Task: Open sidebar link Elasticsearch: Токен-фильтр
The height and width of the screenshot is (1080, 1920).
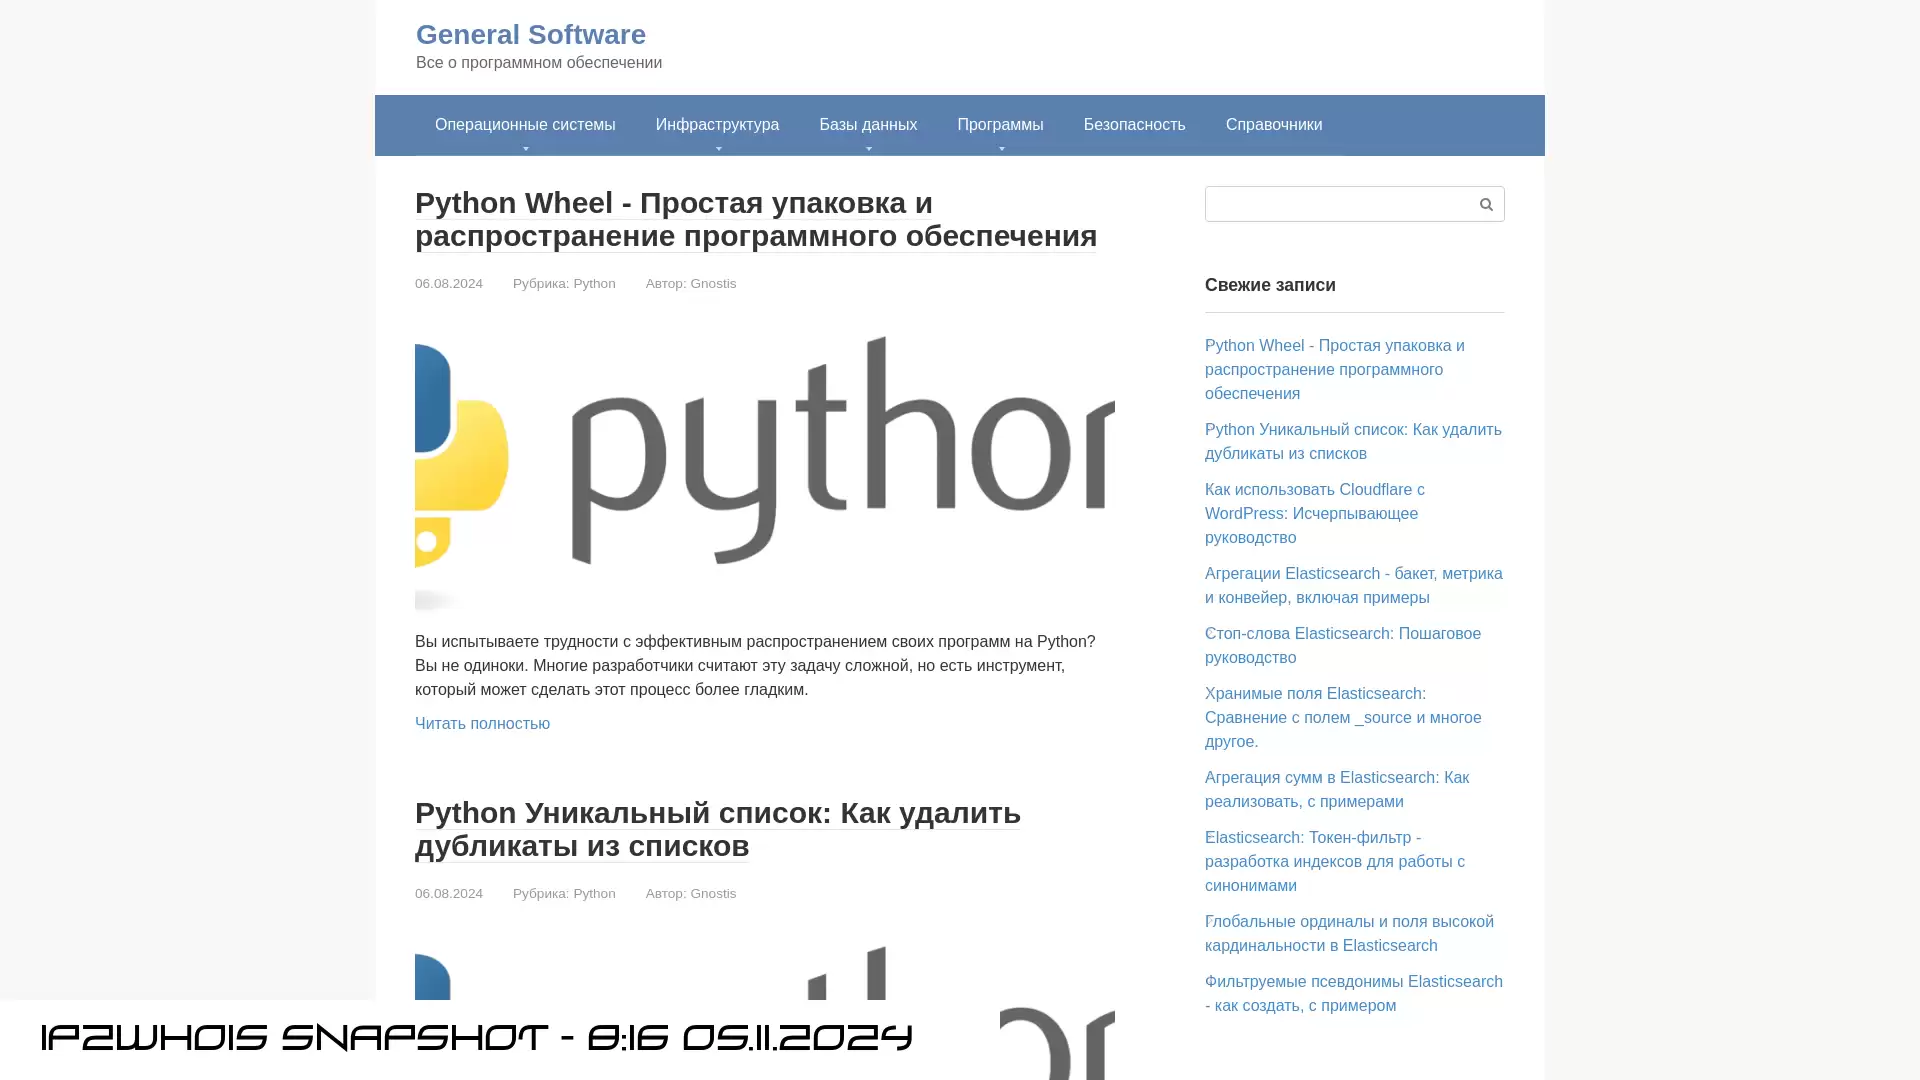Action: [x=1335, y=862]
